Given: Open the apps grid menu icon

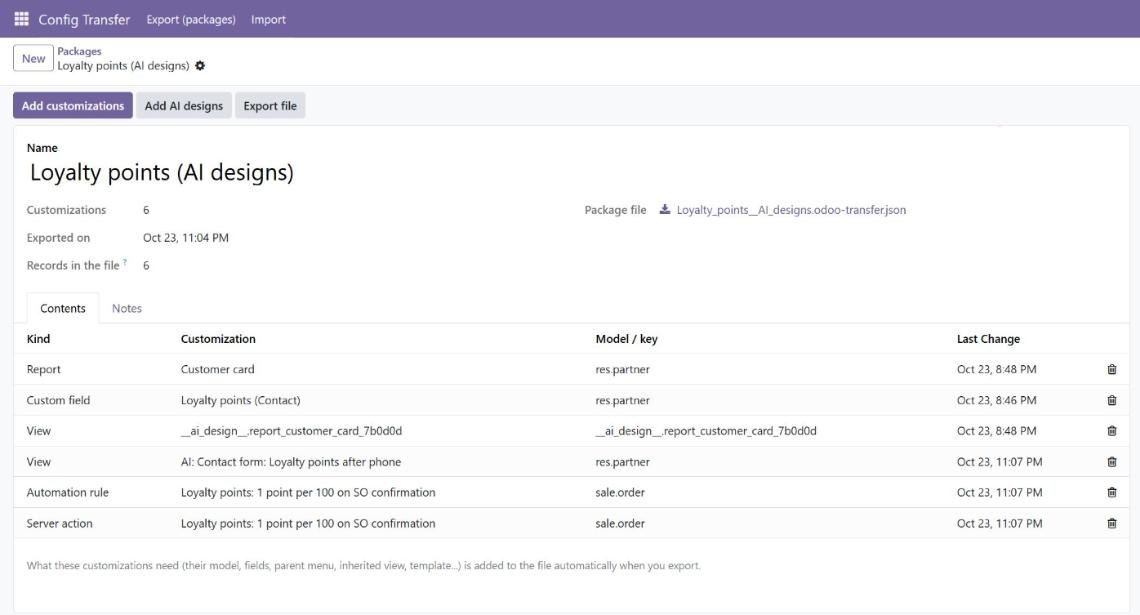Looking at the screenshot, I should (x=21, y=19).
